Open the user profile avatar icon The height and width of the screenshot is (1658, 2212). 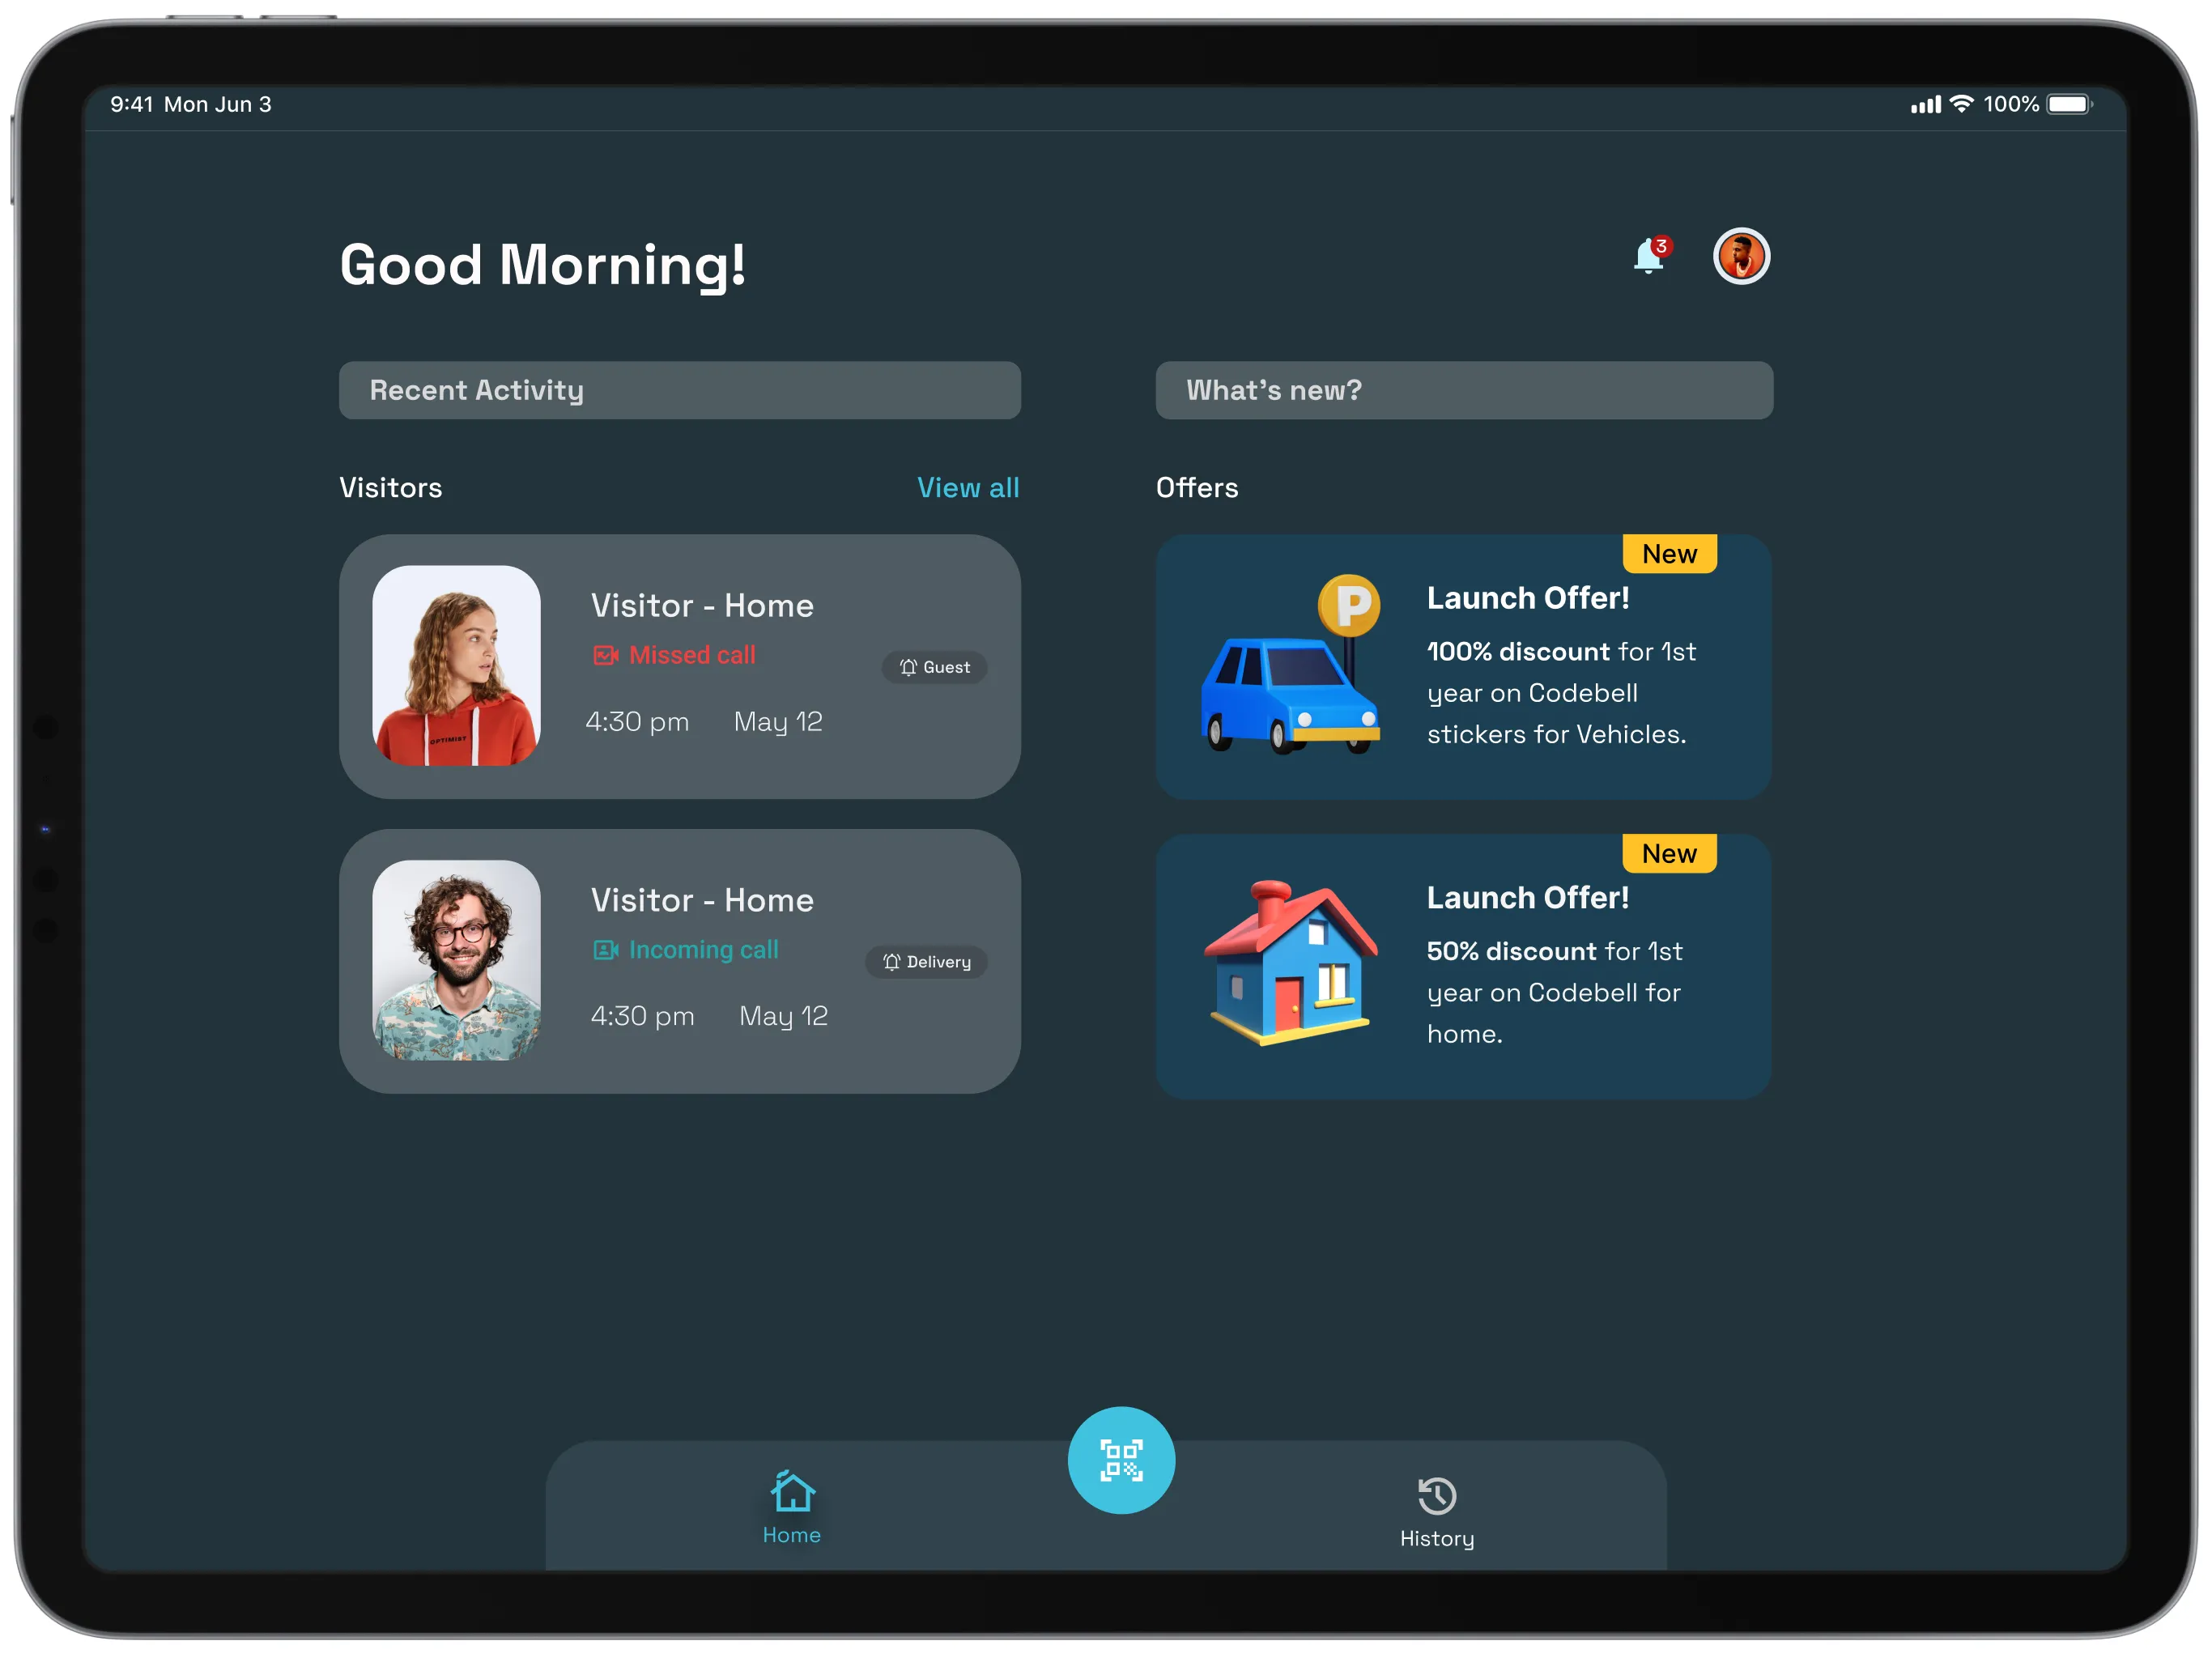1743,260
